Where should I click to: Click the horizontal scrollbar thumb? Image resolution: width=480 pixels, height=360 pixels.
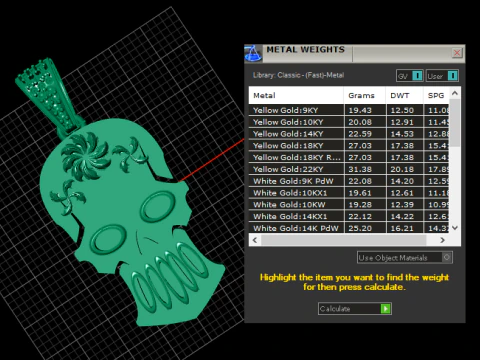(343, 240)
